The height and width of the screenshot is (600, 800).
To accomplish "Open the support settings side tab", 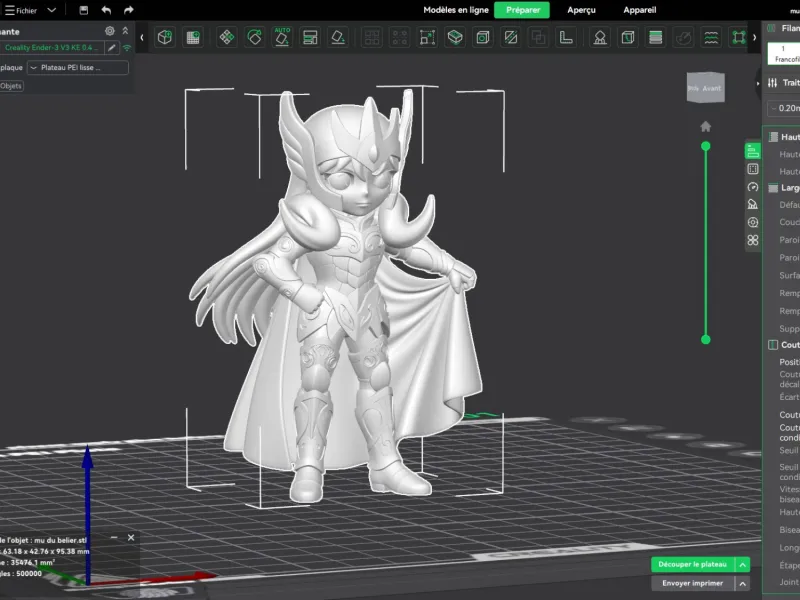I will pos(753,205).
